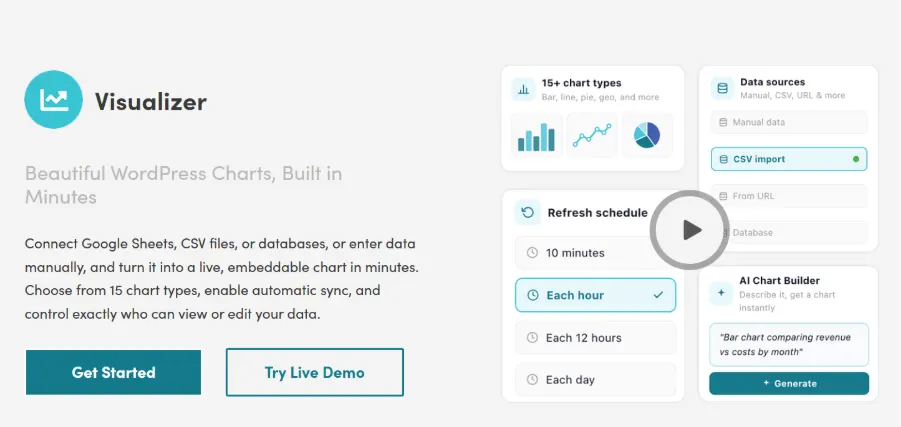Click the AI chart prompt text box

click(789, 344)
